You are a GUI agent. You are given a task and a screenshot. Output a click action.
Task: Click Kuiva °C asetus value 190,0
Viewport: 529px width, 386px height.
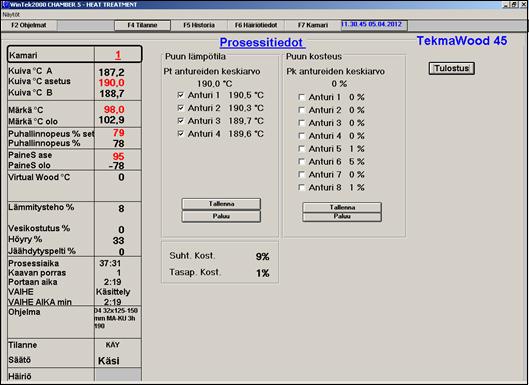[x=112, y=83]
